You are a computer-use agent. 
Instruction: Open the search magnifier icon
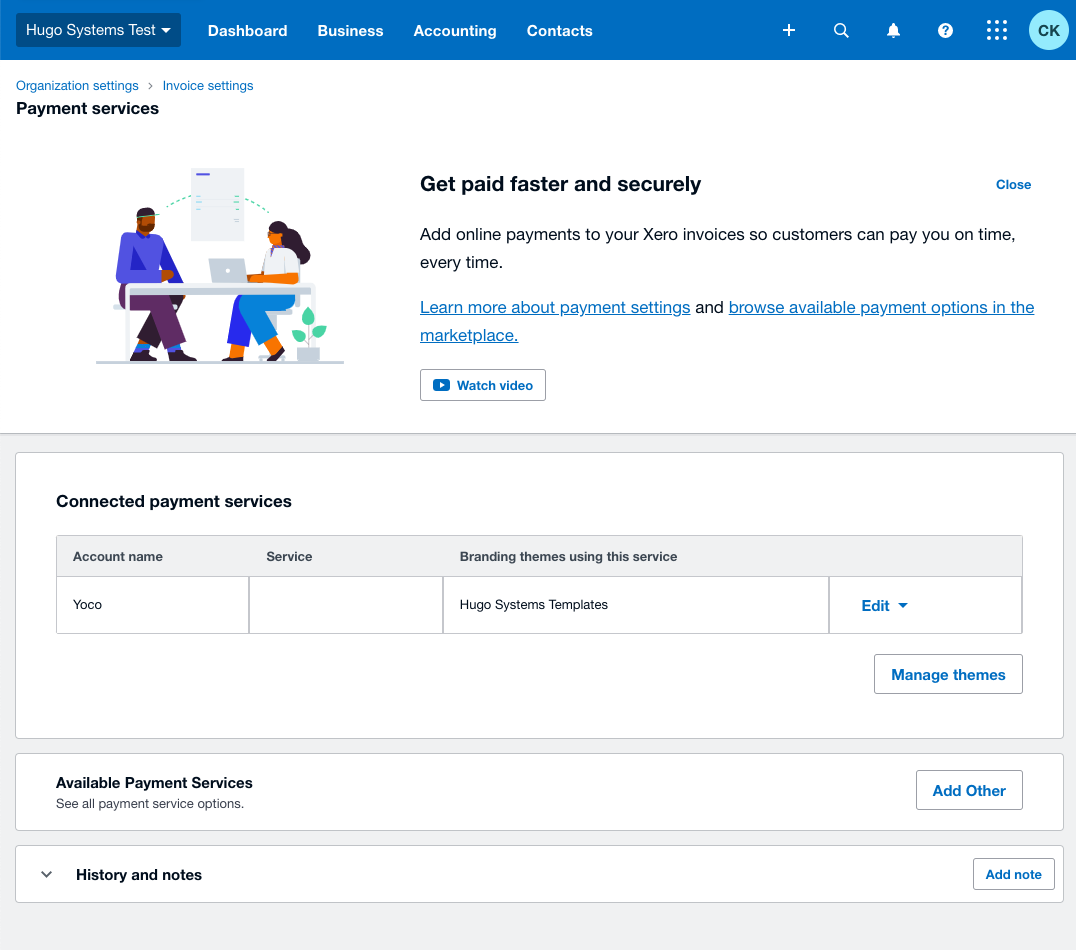click(841, 31)
